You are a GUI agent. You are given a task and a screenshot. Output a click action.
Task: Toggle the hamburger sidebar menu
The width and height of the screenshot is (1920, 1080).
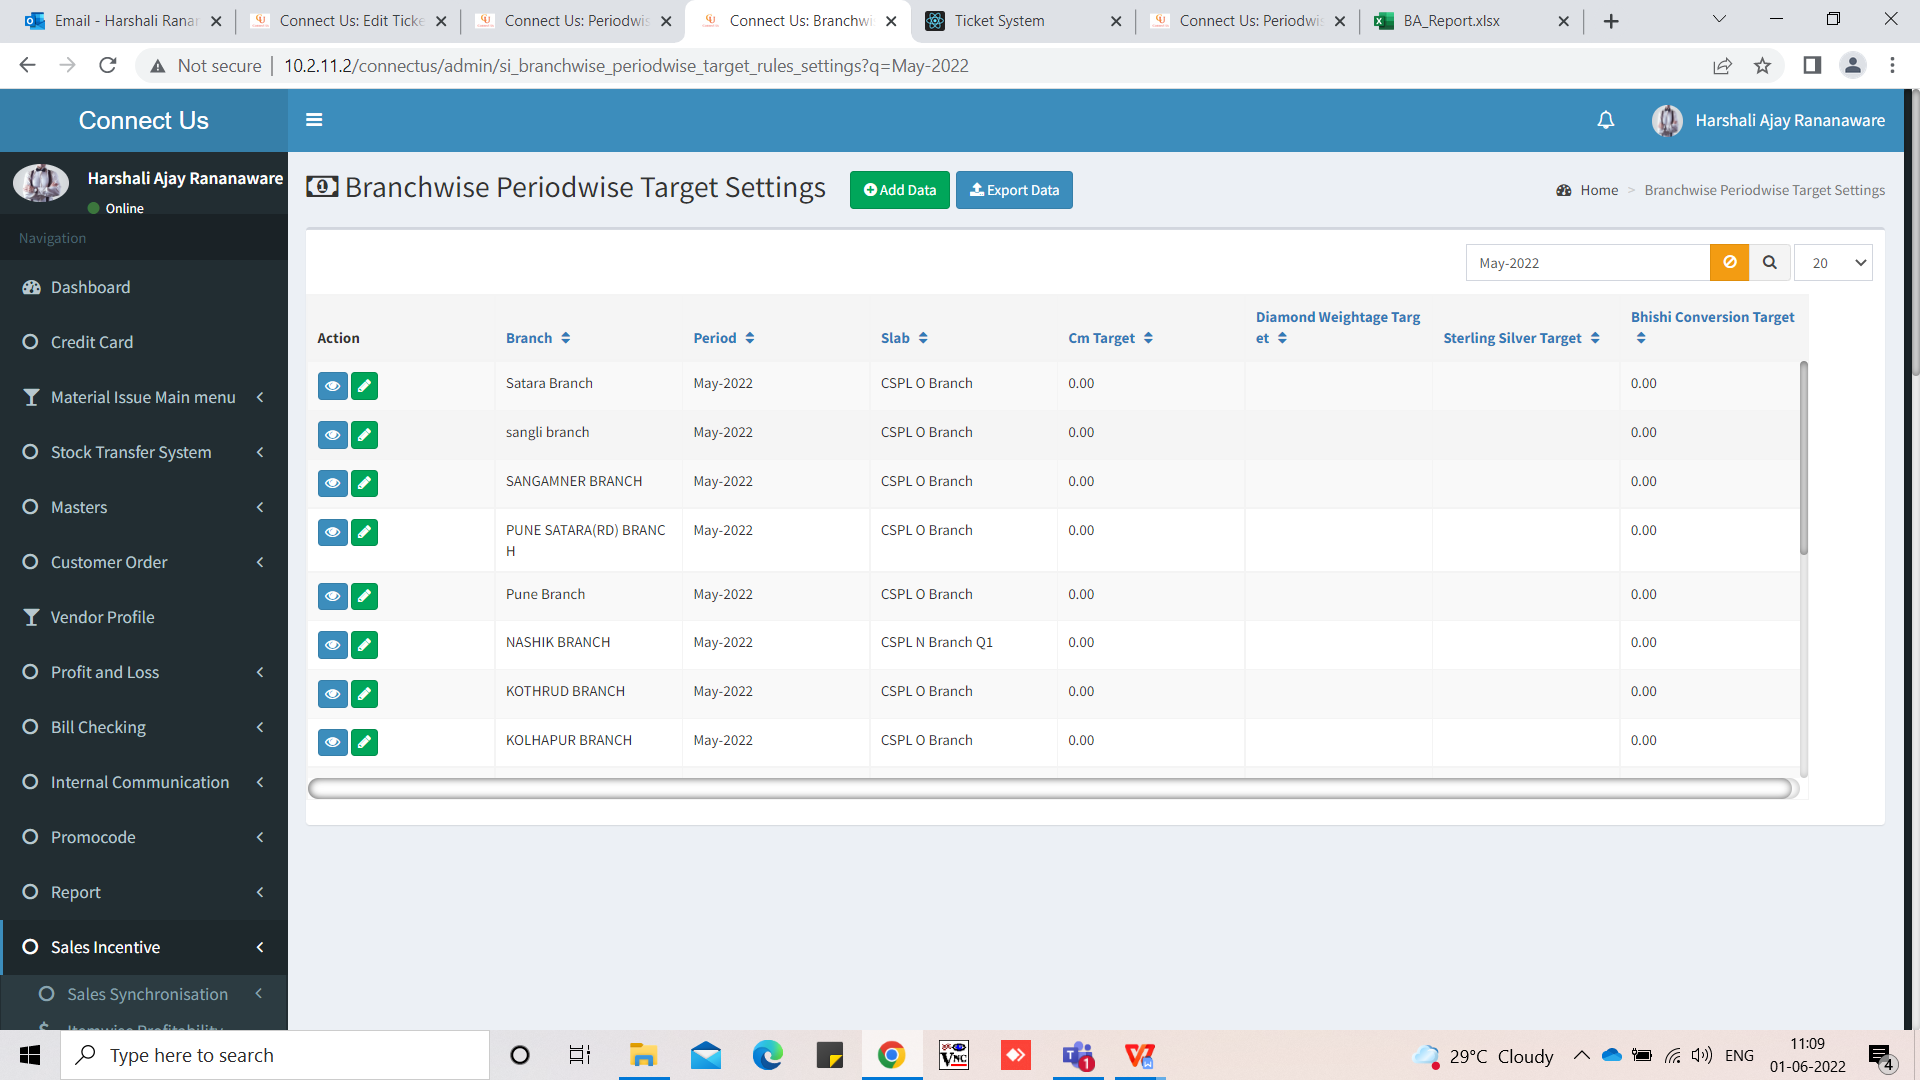(314, 120)
